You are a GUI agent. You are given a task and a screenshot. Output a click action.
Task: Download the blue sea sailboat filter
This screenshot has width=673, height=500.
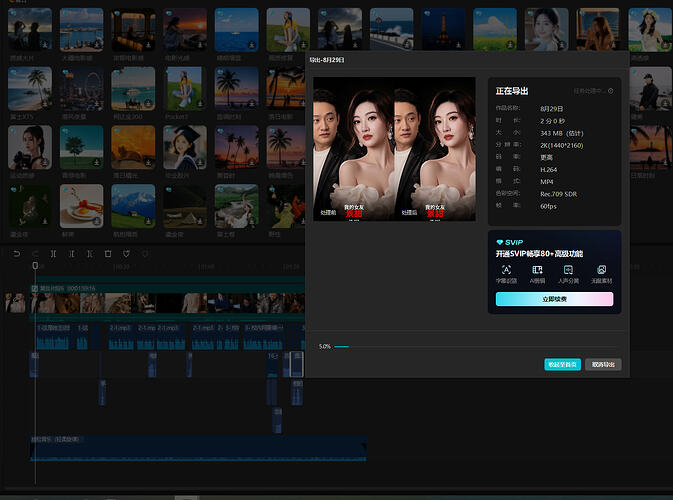coord(252,45)
